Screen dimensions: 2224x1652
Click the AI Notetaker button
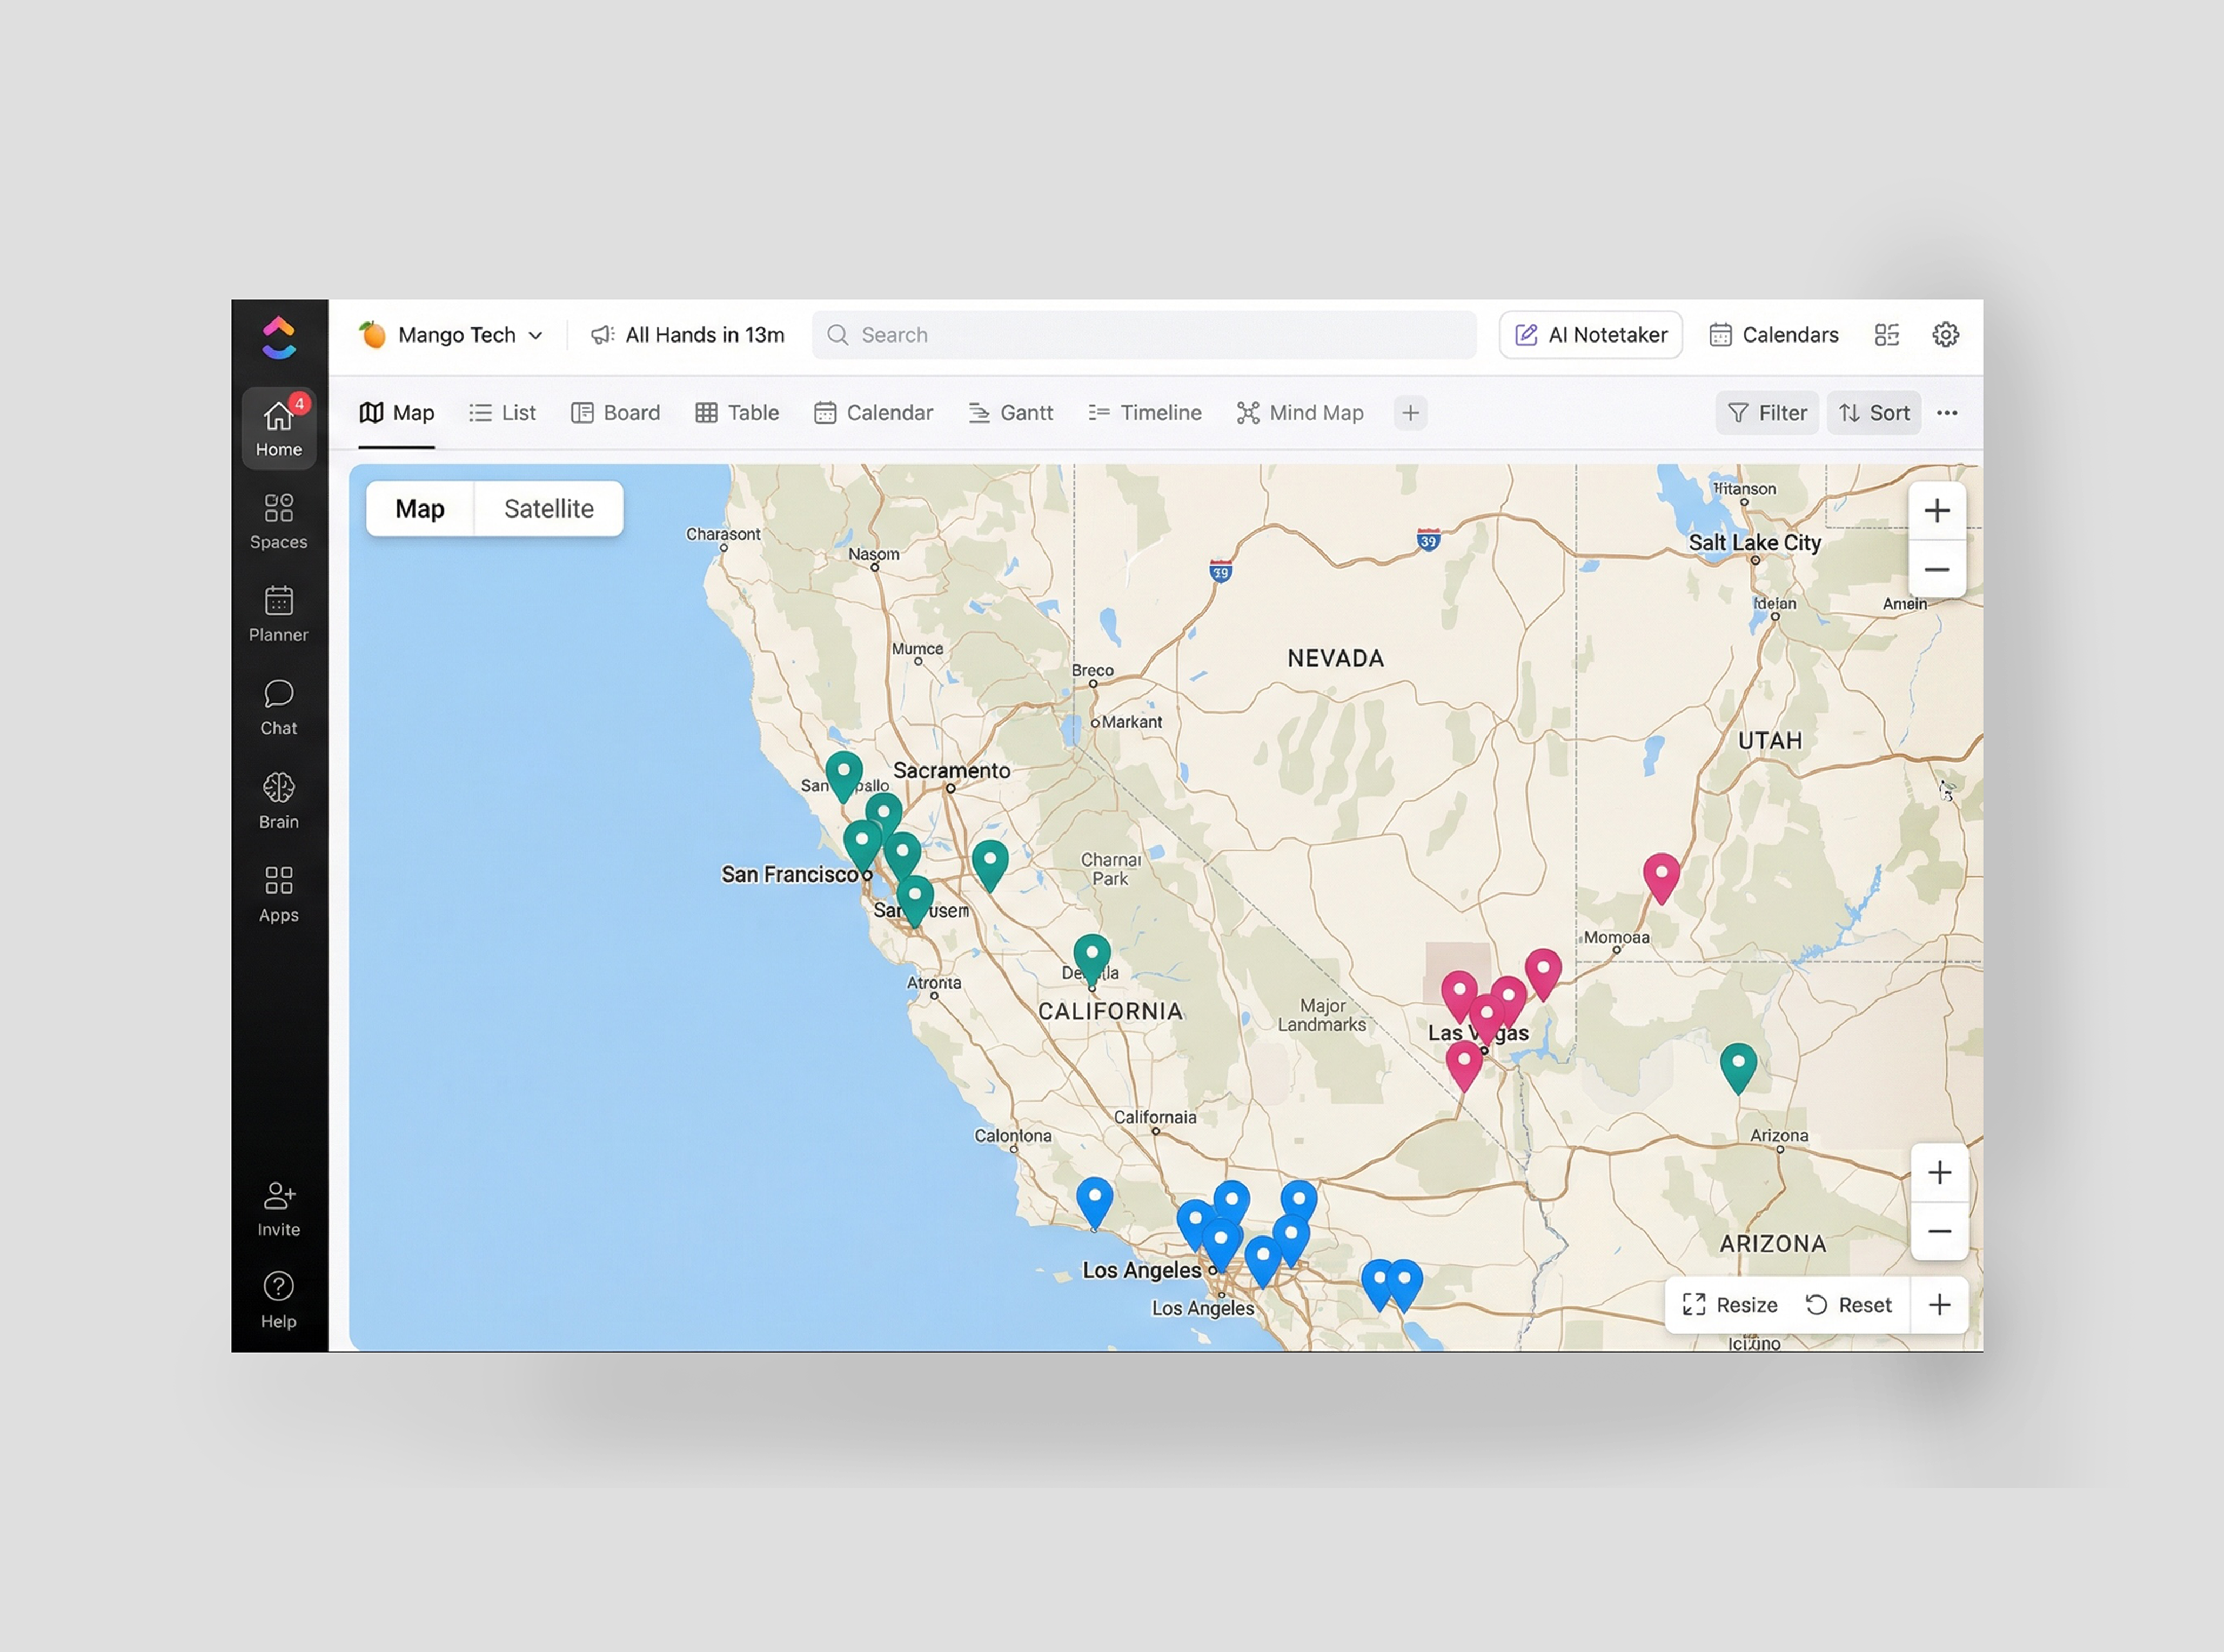pyautogui.click(x=1590, y=334)
